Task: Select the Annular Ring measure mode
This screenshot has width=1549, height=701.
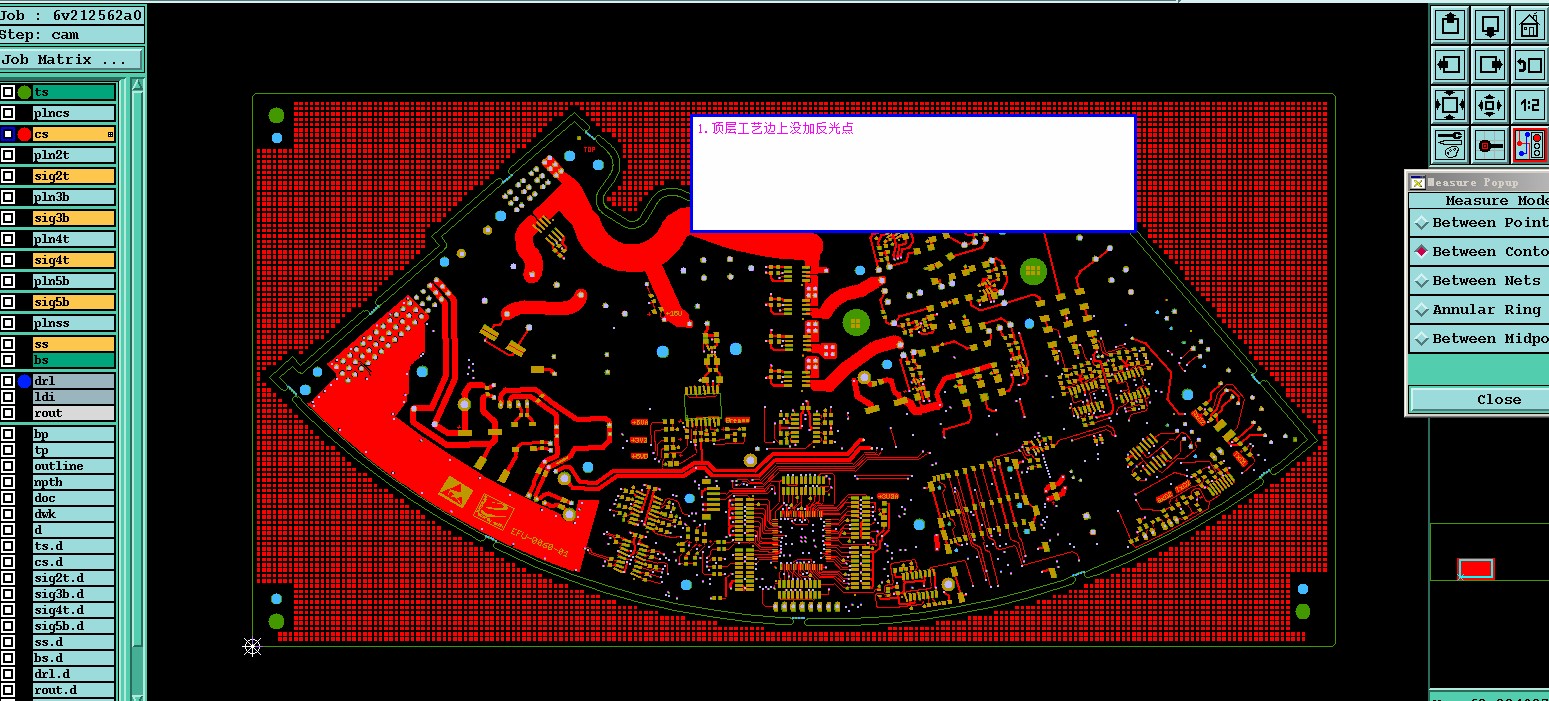Action: [1480, 310]
